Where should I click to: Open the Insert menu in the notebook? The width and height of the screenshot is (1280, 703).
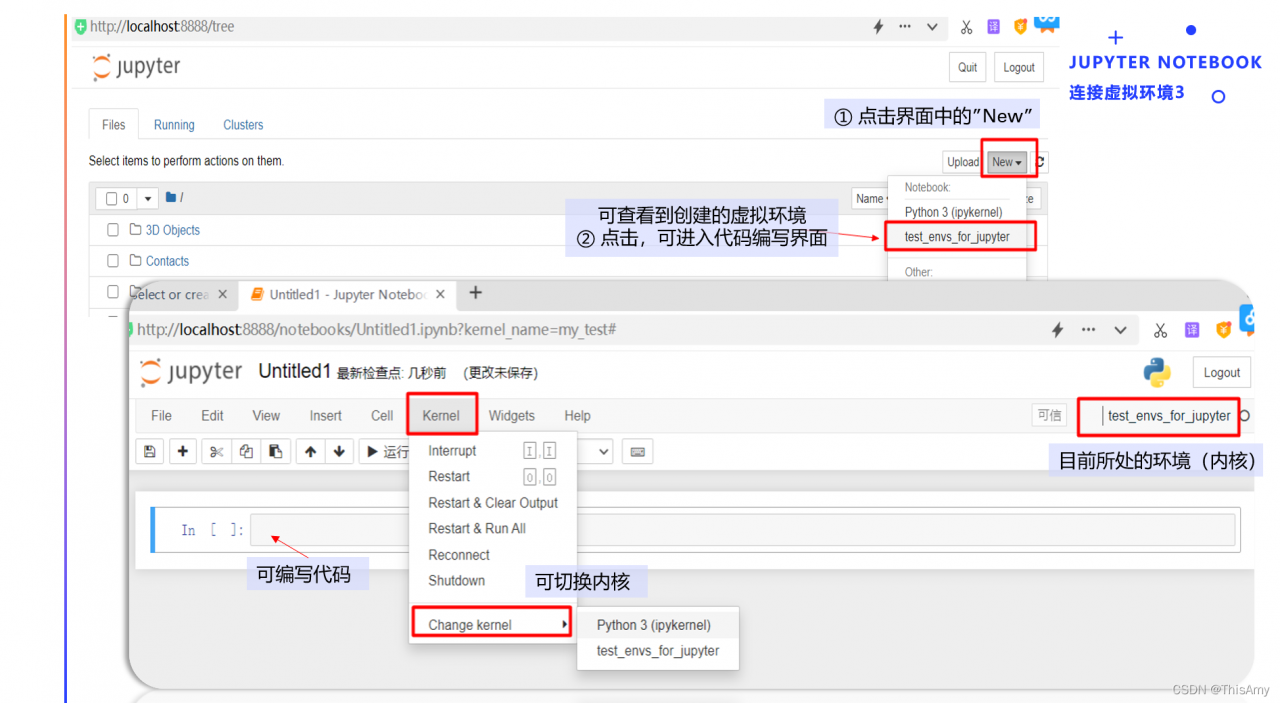325,416
